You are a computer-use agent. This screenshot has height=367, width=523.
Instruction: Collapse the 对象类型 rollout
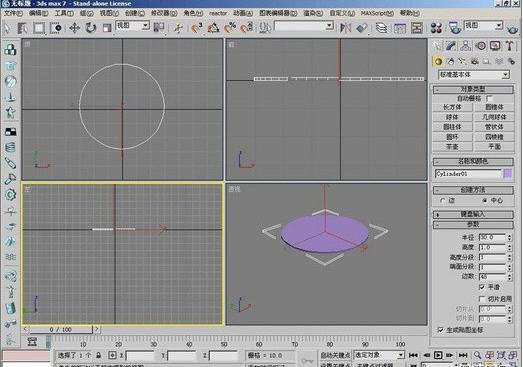(473, 89)
